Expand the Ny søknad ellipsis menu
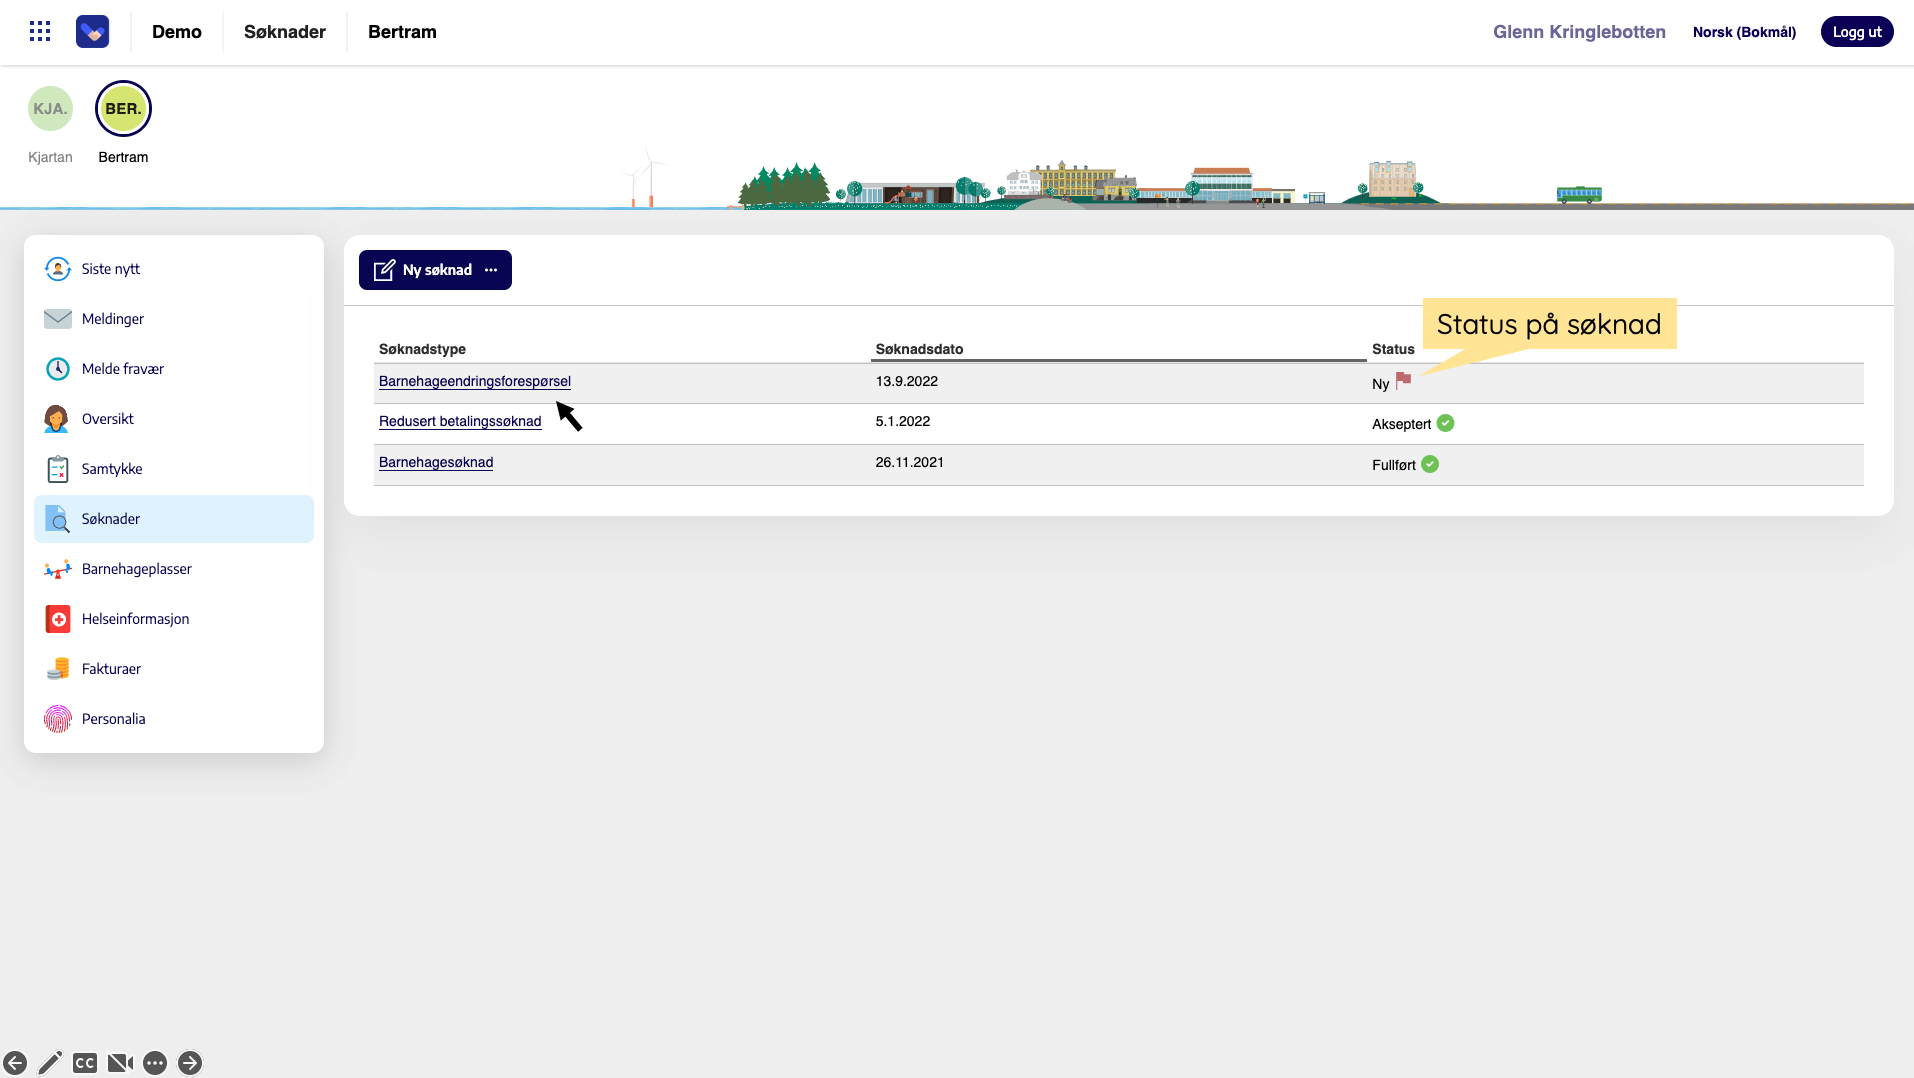The width and height of the screenshot is (1914, 1078). click(491, 270)
